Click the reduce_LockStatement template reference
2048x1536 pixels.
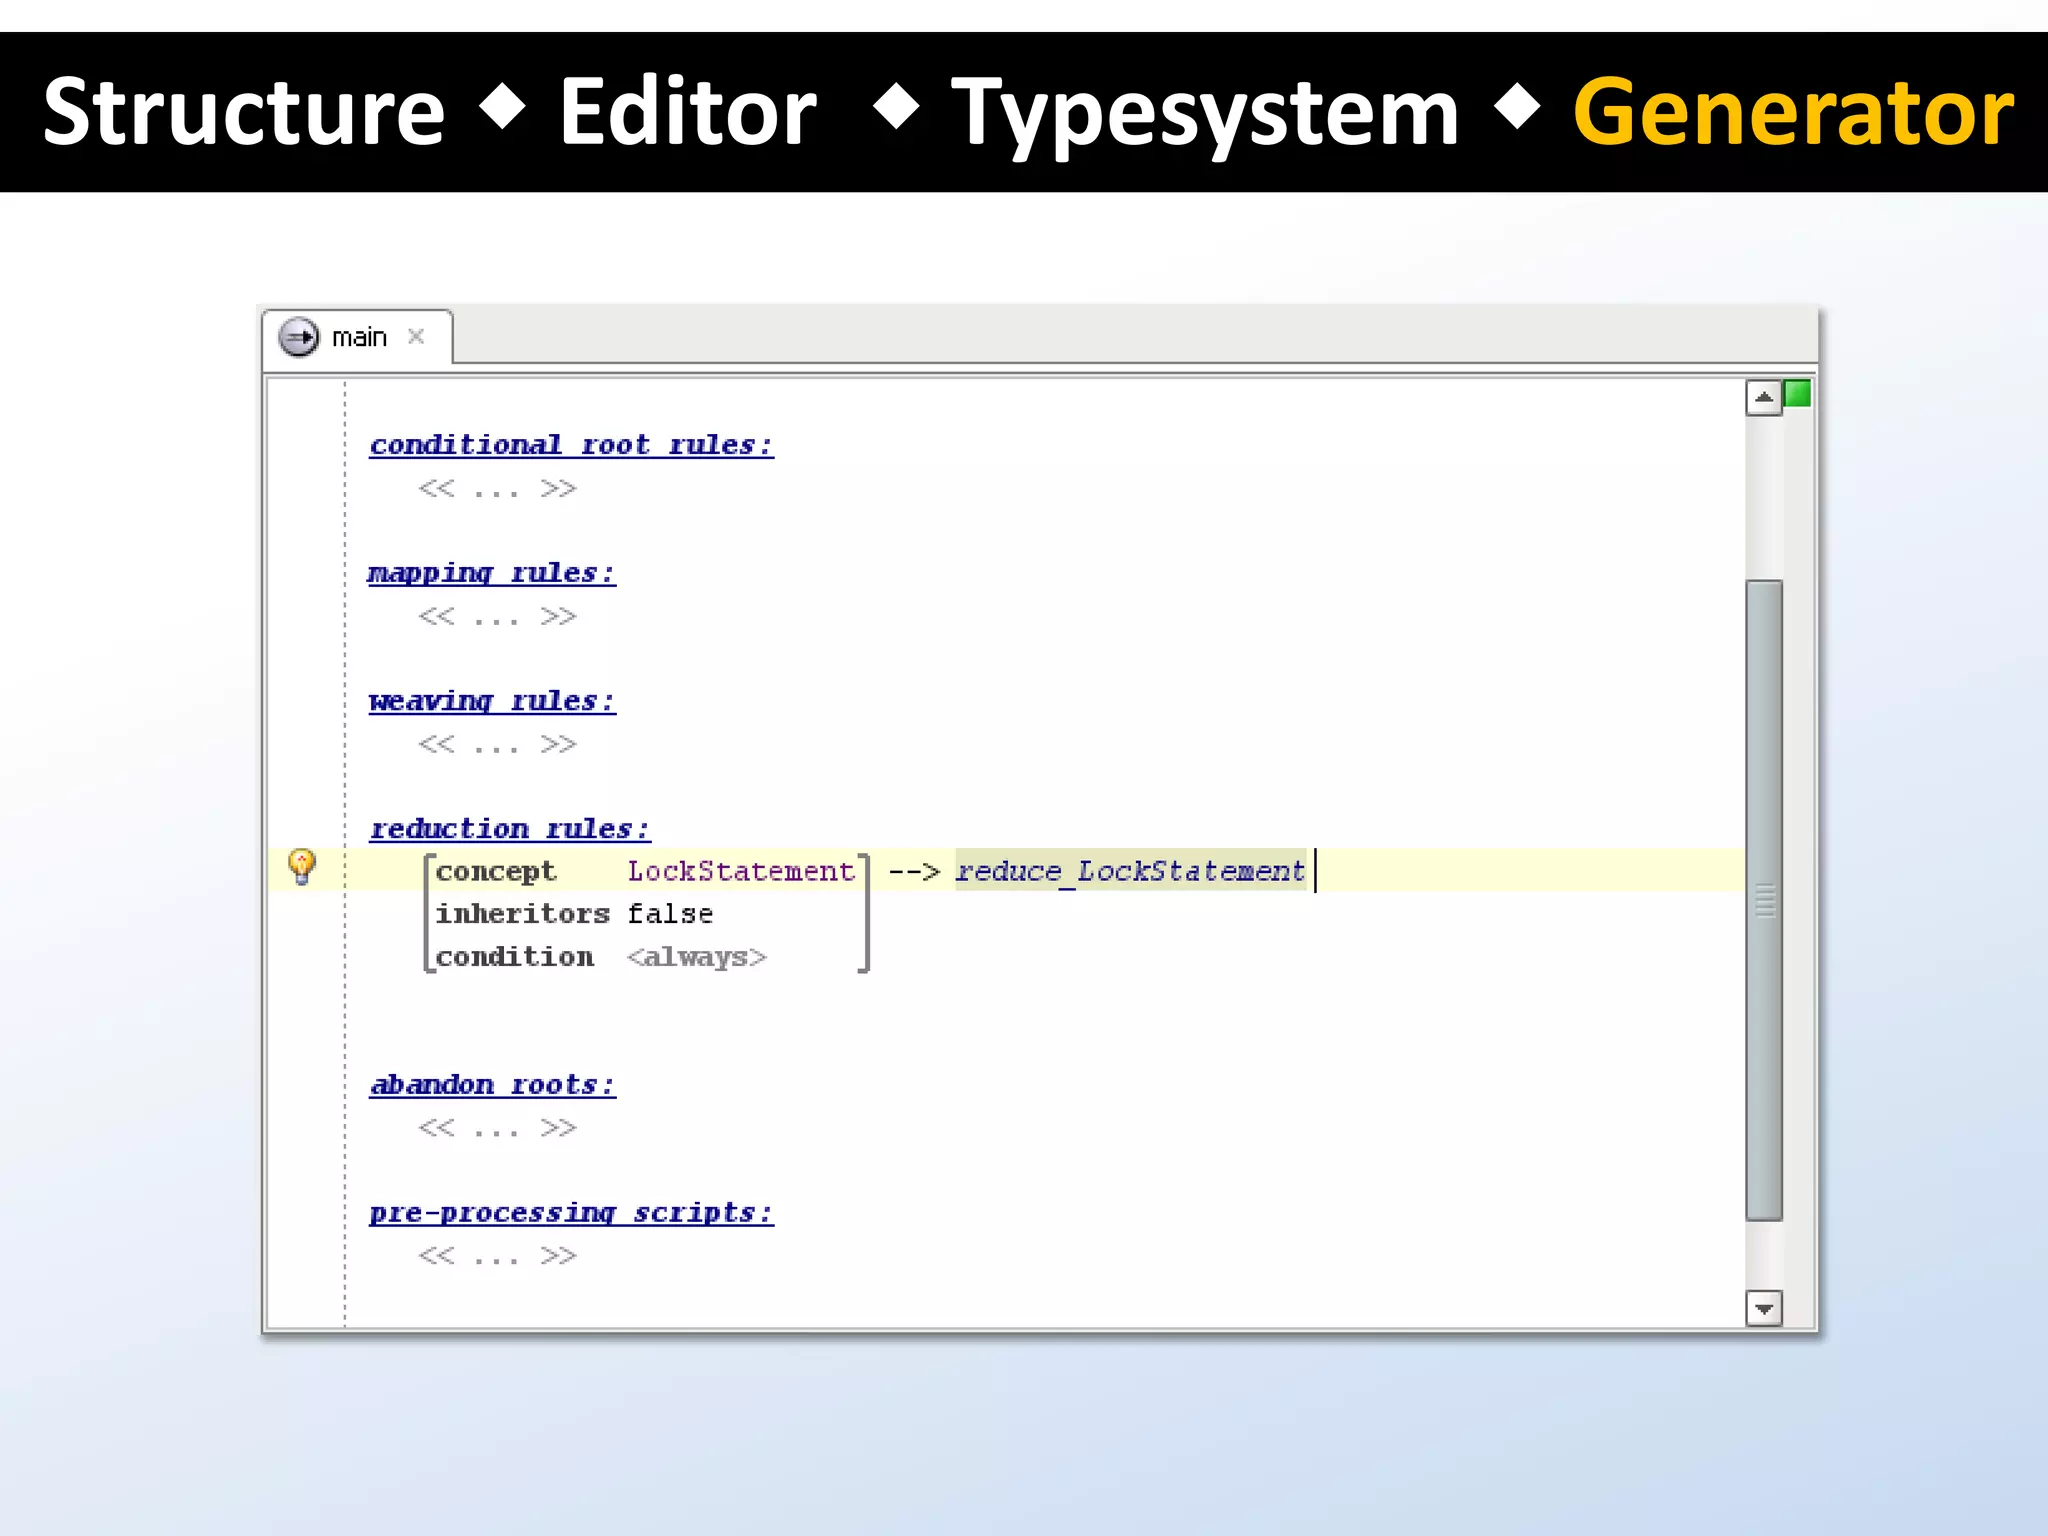click(x=1130, y=871)
